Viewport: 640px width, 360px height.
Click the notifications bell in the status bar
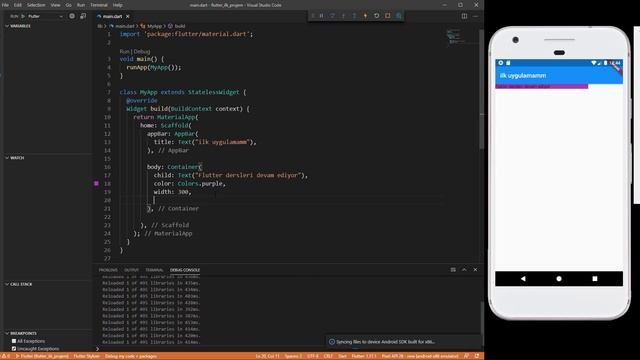[x=477, y=356]
